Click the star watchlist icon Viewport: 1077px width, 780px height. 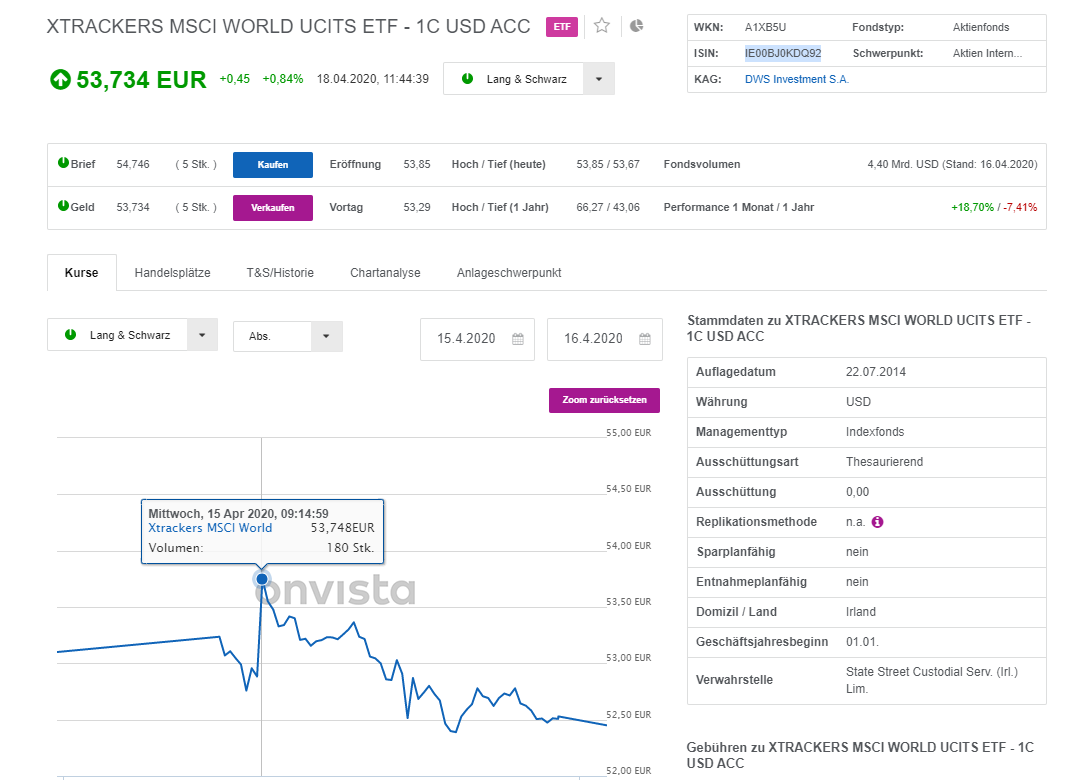pos(601,26)
